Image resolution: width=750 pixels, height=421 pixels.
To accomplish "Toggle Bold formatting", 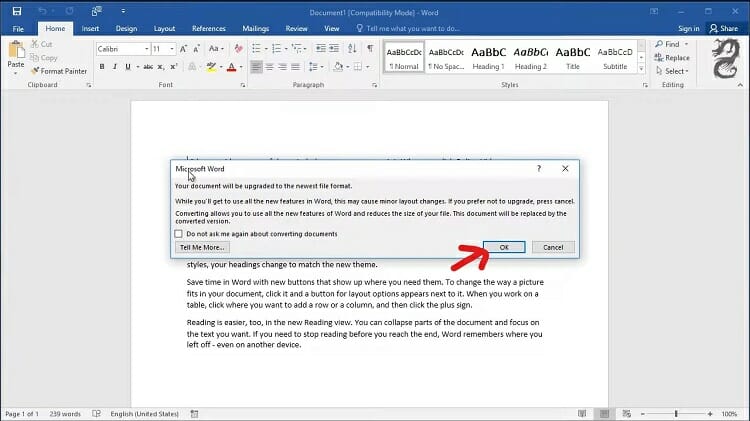I will point(102,66).
